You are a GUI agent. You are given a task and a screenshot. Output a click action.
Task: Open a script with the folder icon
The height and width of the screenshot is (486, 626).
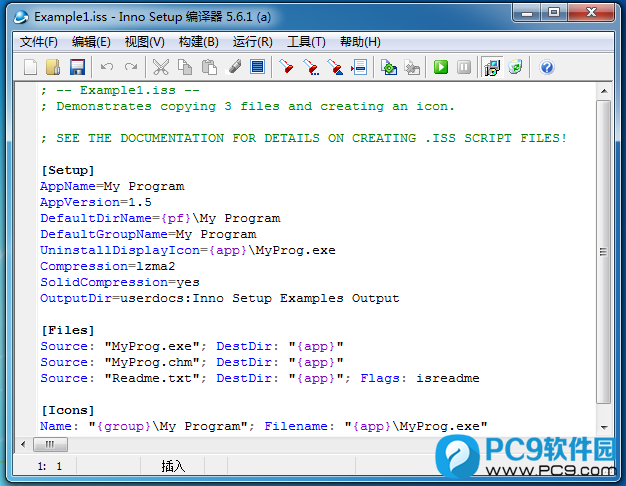pyautogui.click(x=53, y=67)
